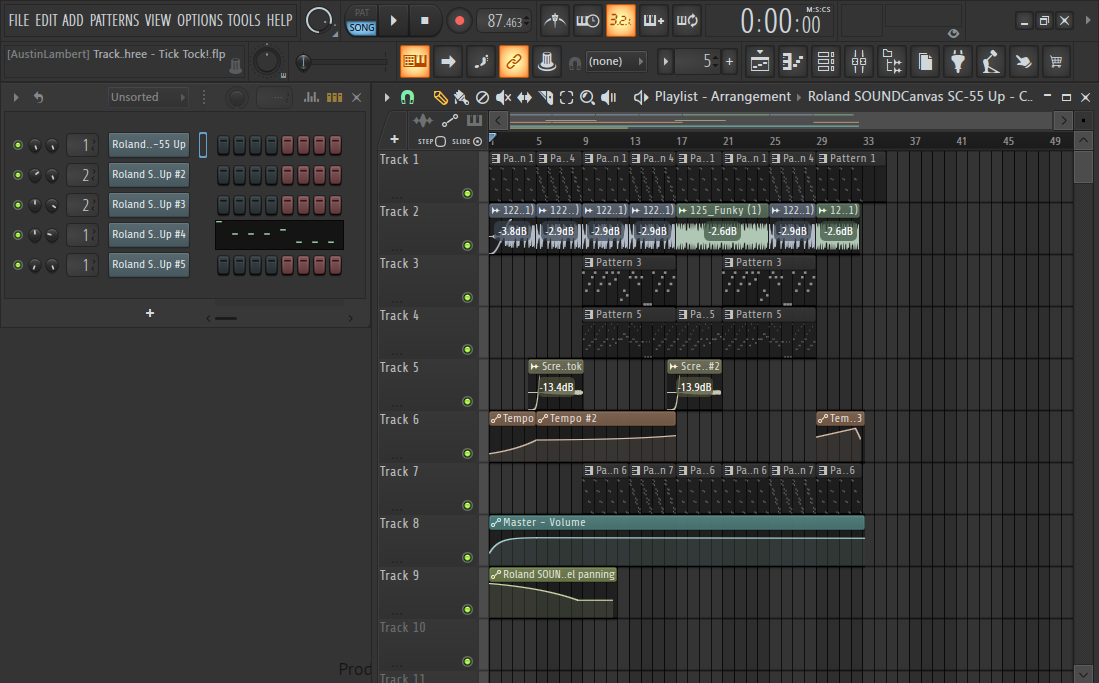Image resolution: width=1099 pixels, height=683 pixels.
Task: Click the Play button
Action: click(x=394, y=21)
